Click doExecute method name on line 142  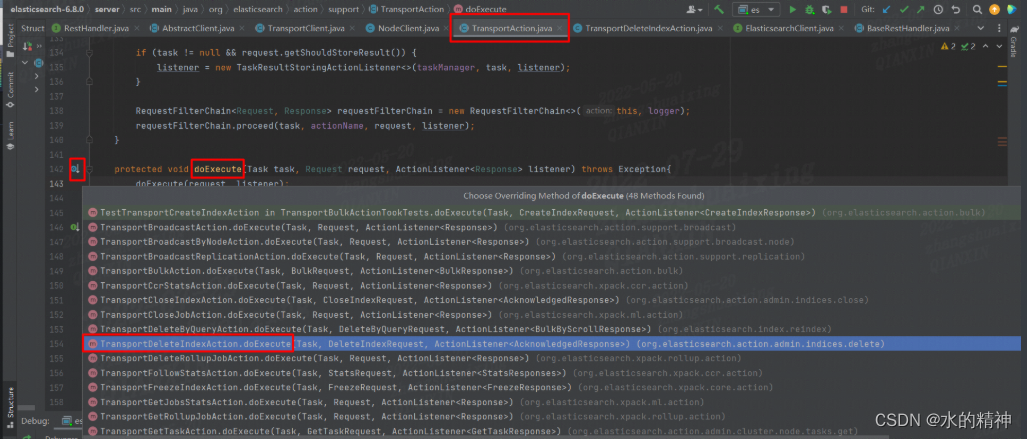217,169
